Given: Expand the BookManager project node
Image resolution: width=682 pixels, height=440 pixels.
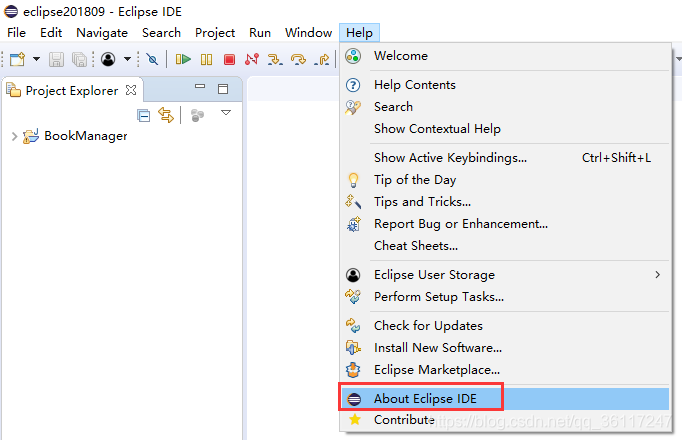Looking at the screenshot, I should [x=14, y=137].
